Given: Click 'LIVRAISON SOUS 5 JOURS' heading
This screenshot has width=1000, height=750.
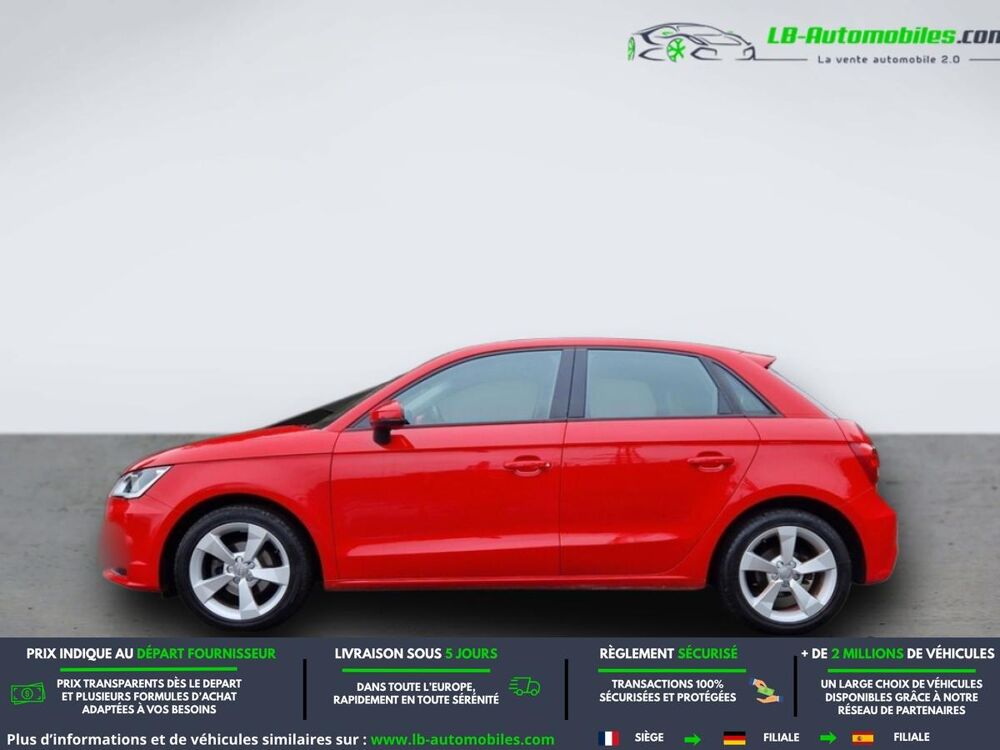Looking at the screenshot, I should coord(416,654).
